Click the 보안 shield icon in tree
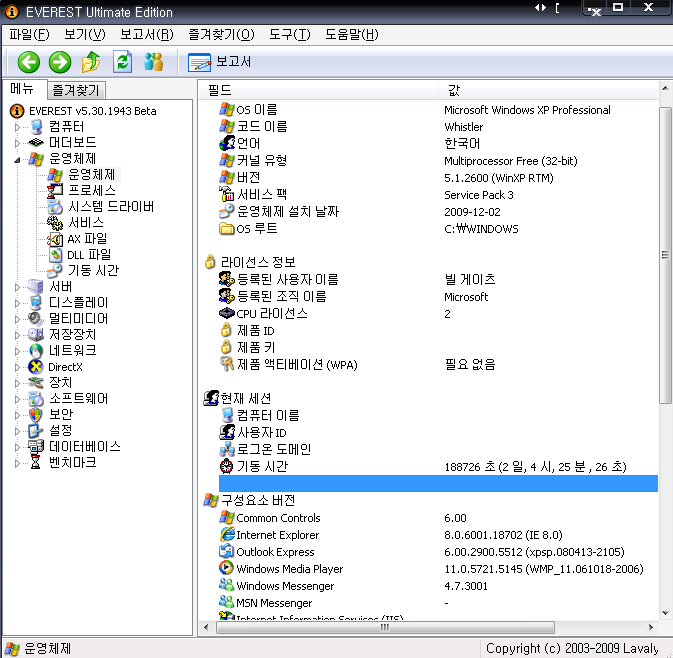673x658 pixels. click(x=35, y=415)
